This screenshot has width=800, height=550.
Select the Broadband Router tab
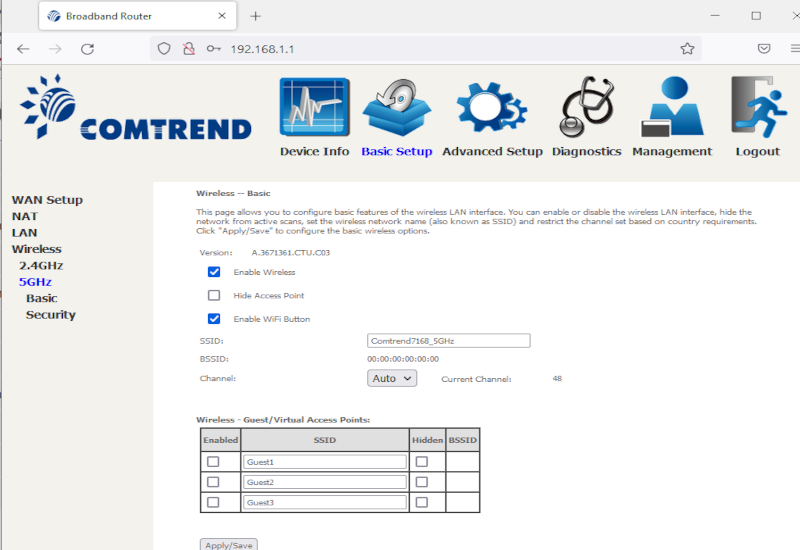point(138,16)
